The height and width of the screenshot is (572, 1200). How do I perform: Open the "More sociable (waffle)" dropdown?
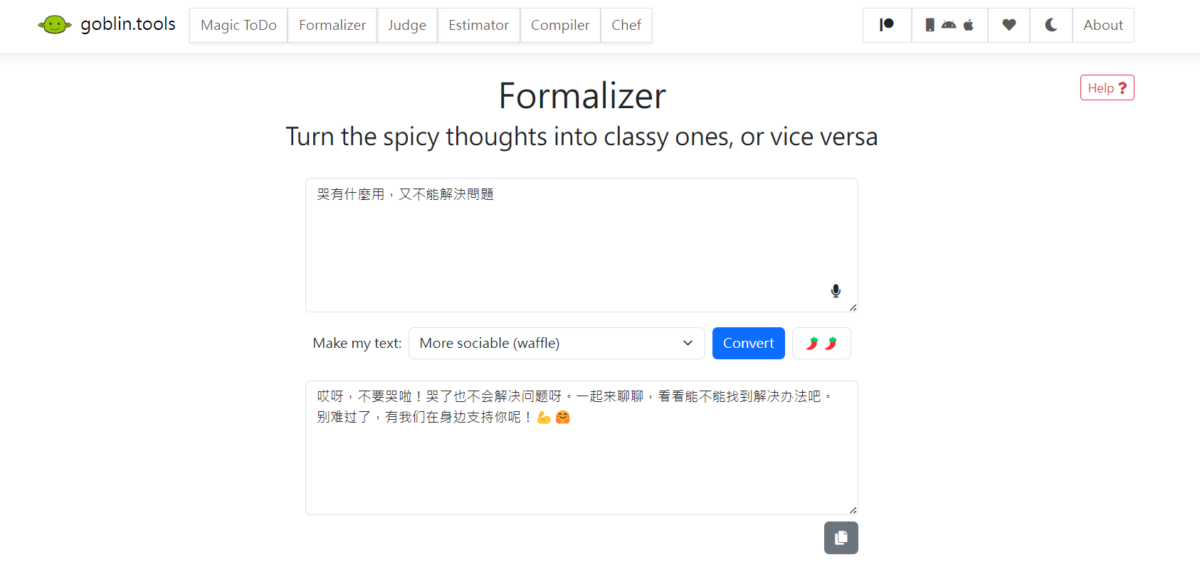[x=556, y=343]
